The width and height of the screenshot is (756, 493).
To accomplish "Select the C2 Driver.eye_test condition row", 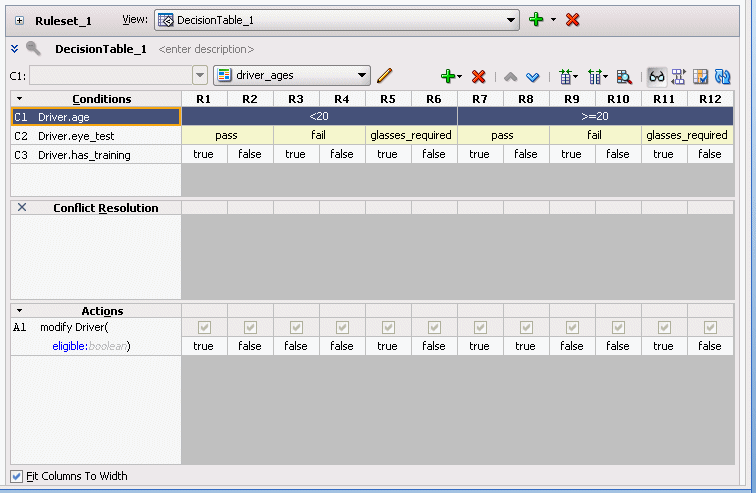I will click(95, 136).
